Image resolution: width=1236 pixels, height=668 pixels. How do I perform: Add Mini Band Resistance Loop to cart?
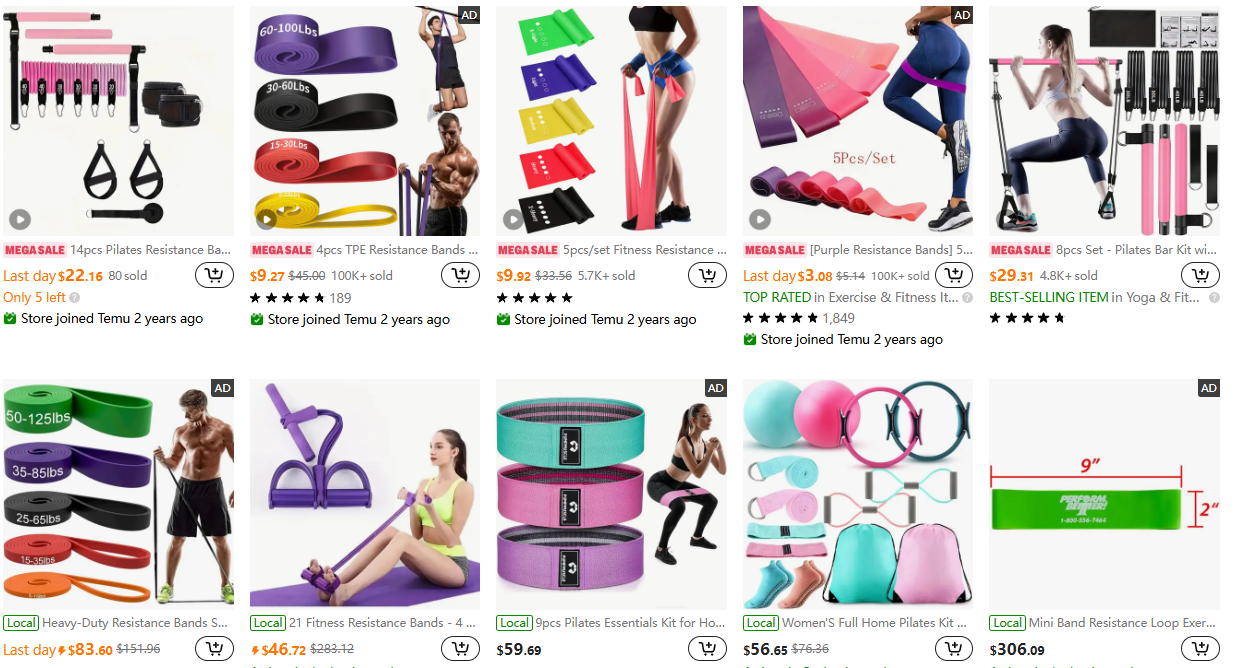click(1201, 649)
